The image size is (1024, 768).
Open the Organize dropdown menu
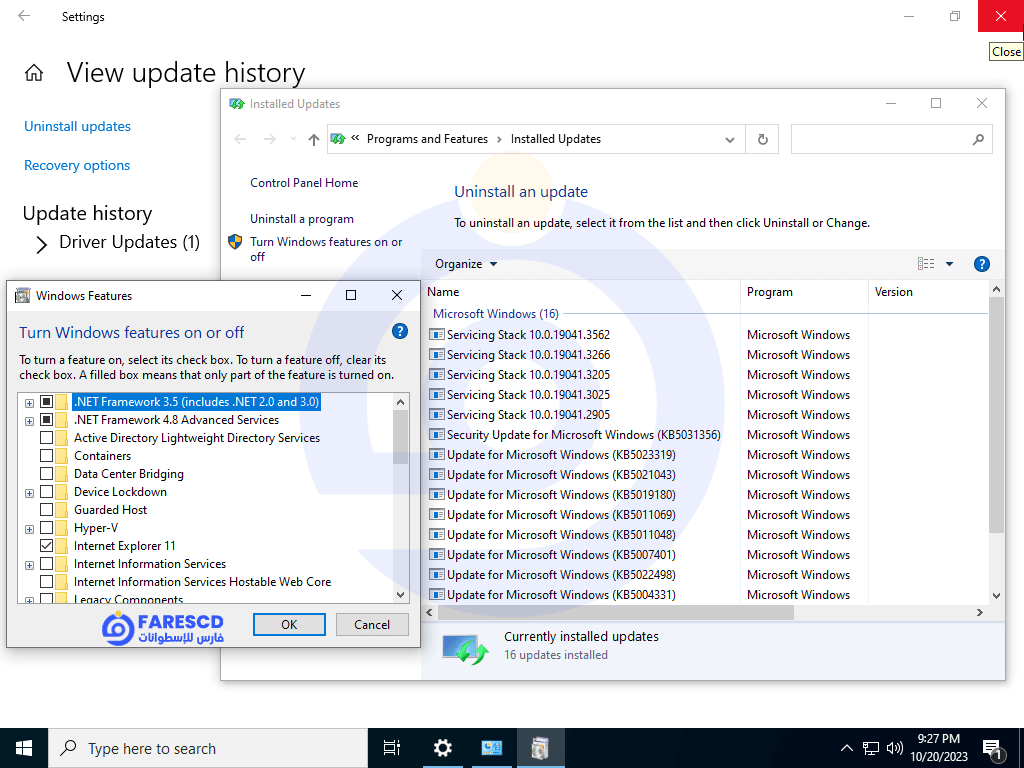[466, 264]
